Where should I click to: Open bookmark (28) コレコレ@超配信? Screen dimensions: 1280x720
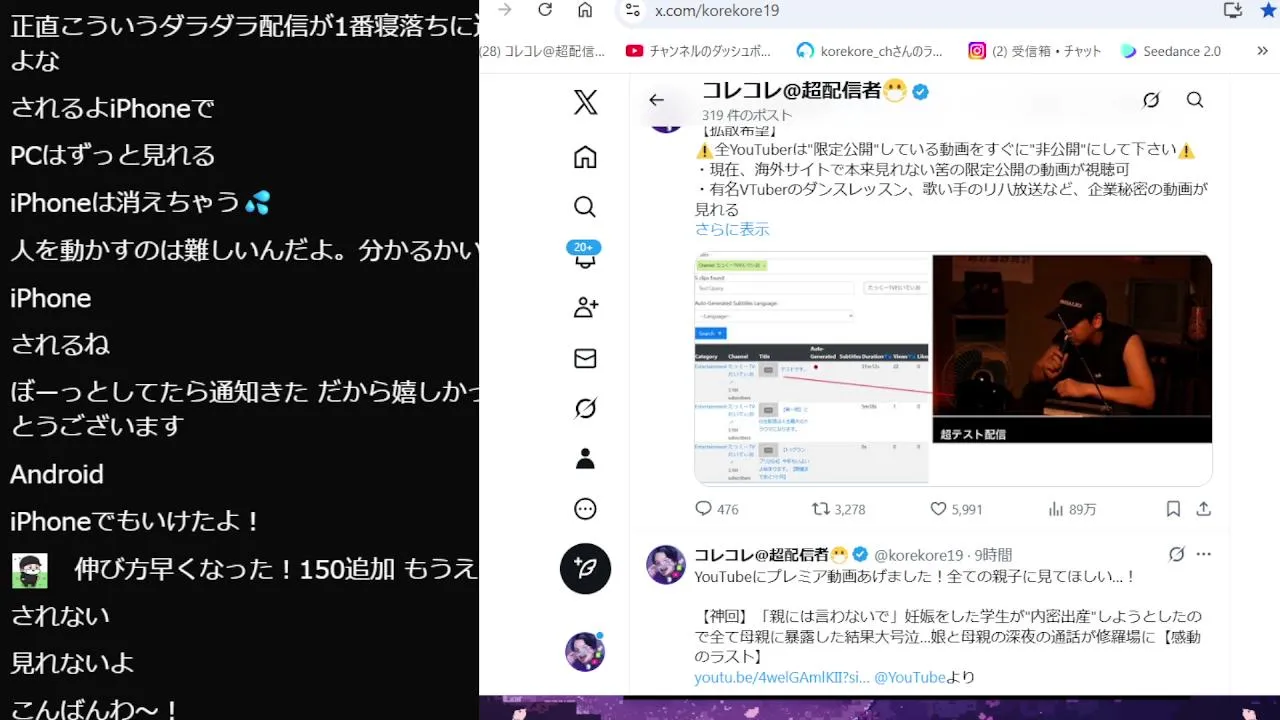[x=542, y=51]
